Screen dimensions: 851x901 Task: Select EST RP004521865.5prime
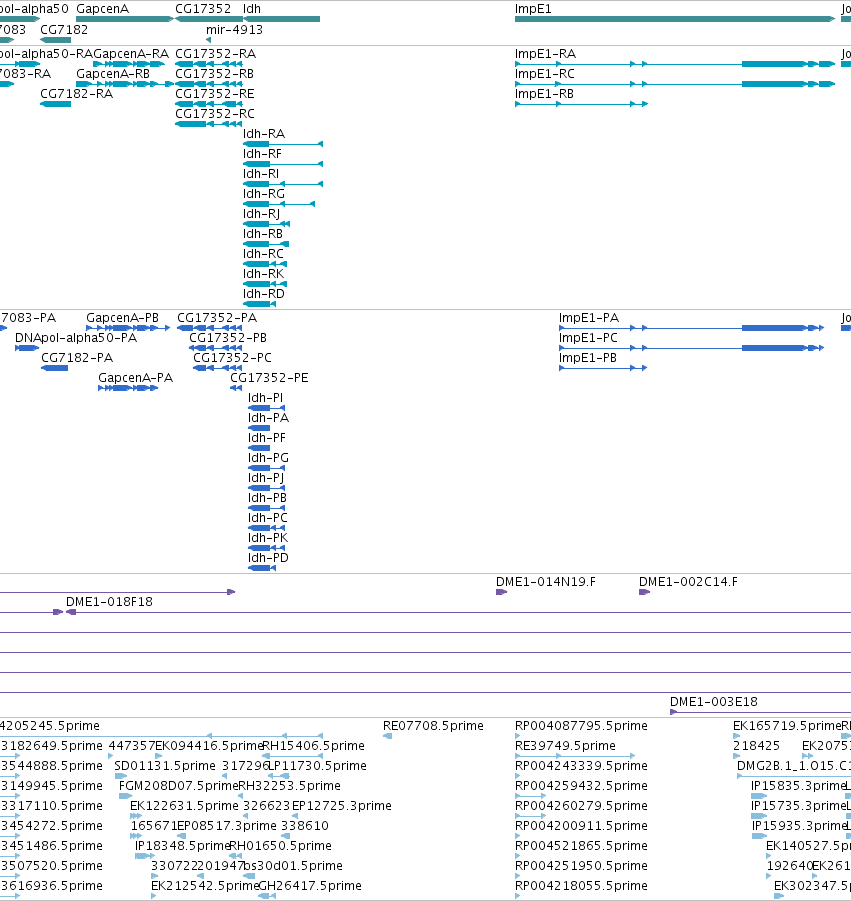(x=581, y=846)
